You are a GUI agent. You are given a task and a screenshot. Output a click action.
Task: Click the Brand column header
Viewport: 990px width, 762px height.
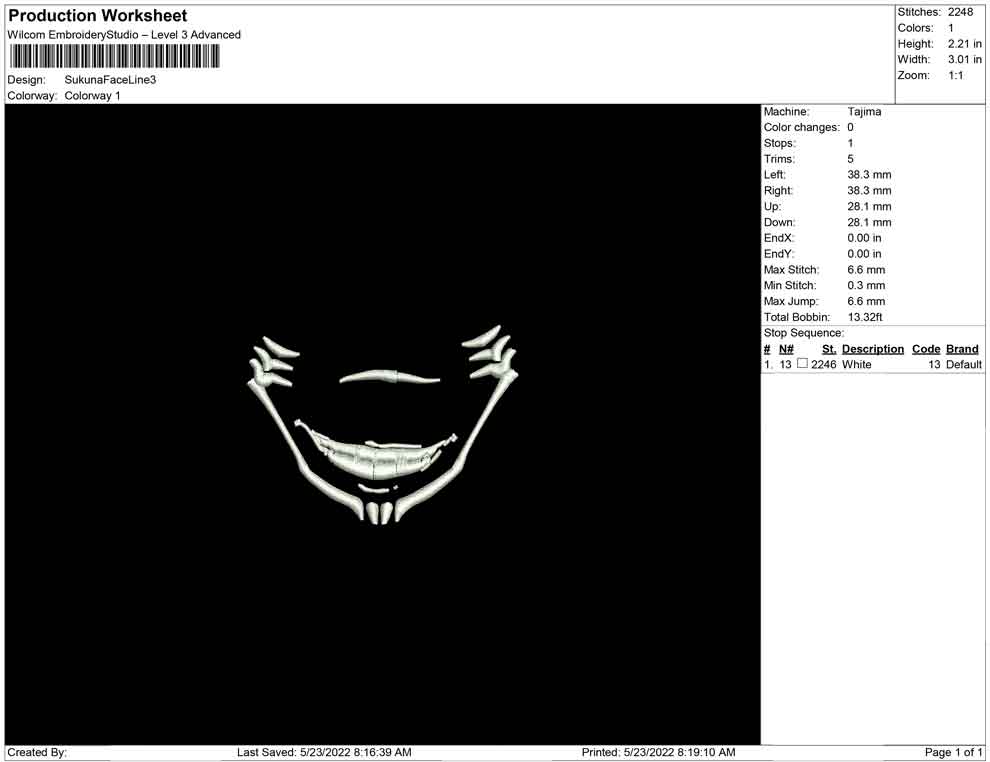tap(962, 349)
